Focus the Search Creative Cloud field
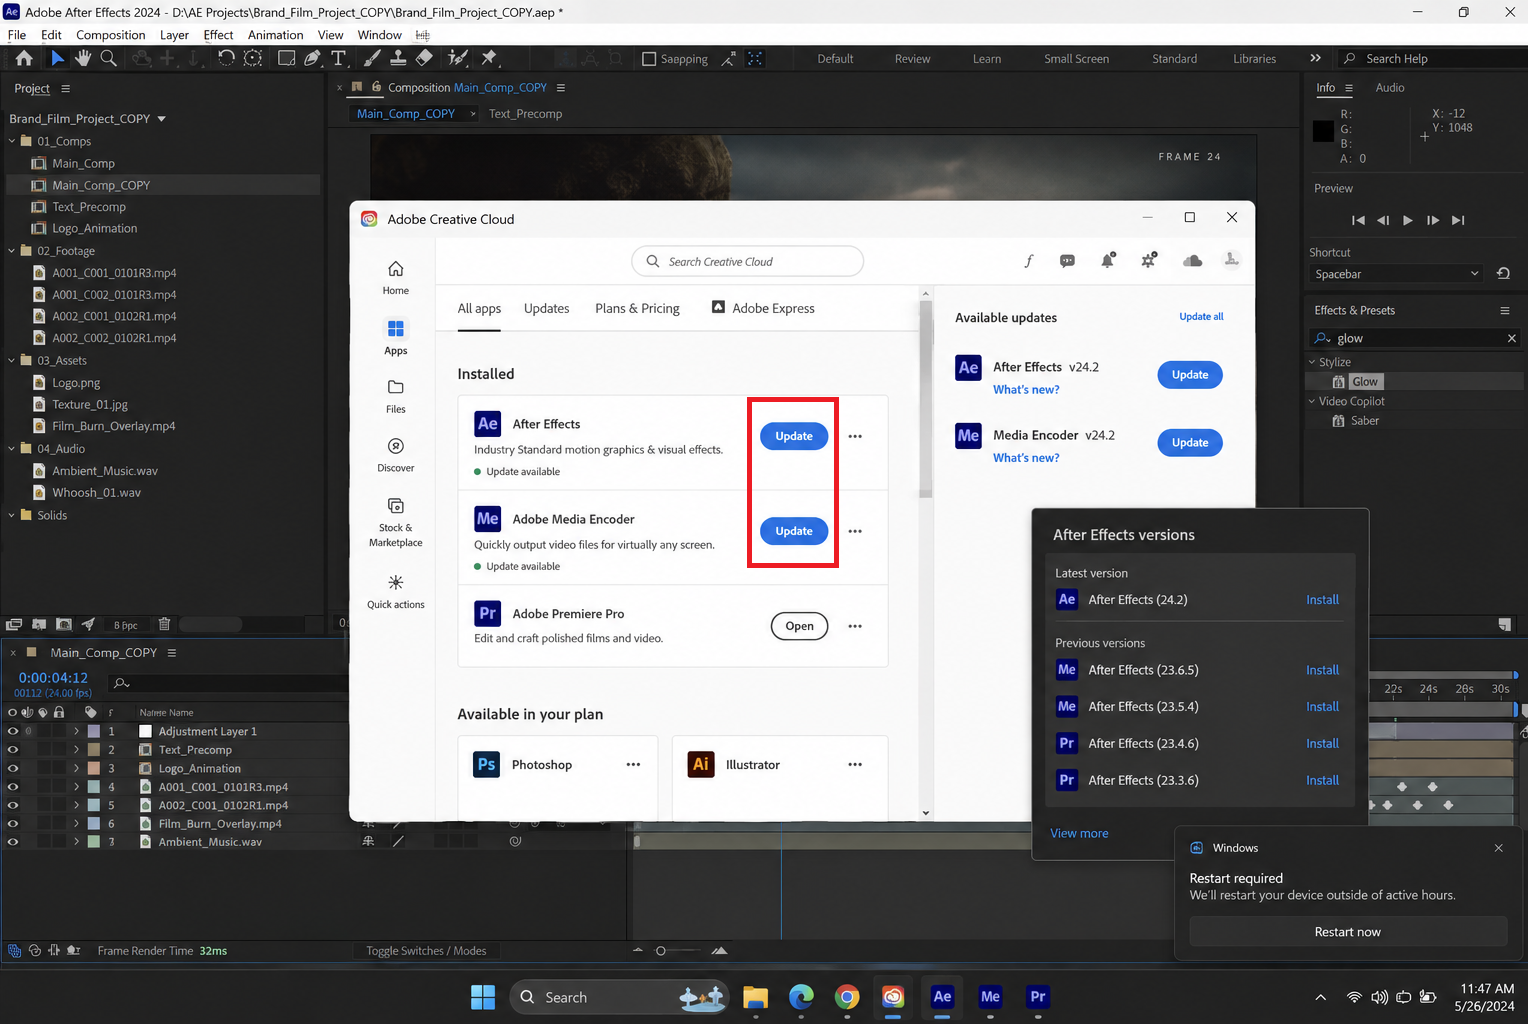This screenshot has width=1528, height=1024. tap(747, 261)
